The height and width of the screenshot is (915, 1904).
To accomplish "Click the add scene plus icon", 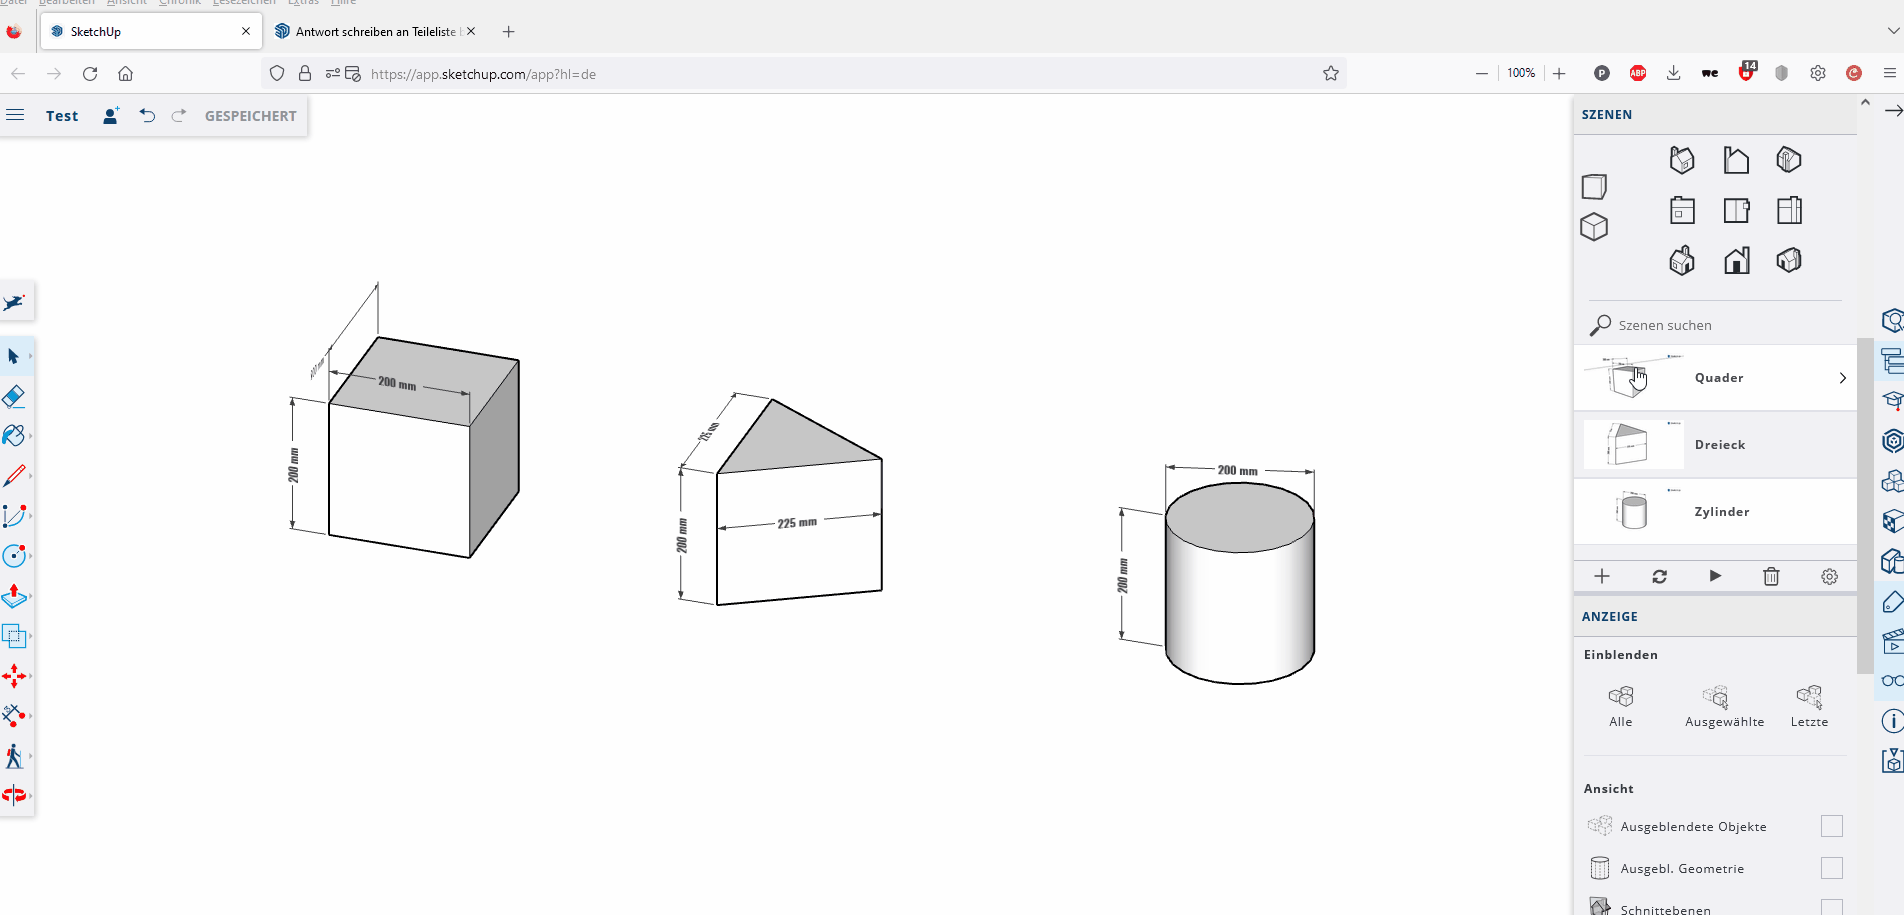I will click(1602, 576).
